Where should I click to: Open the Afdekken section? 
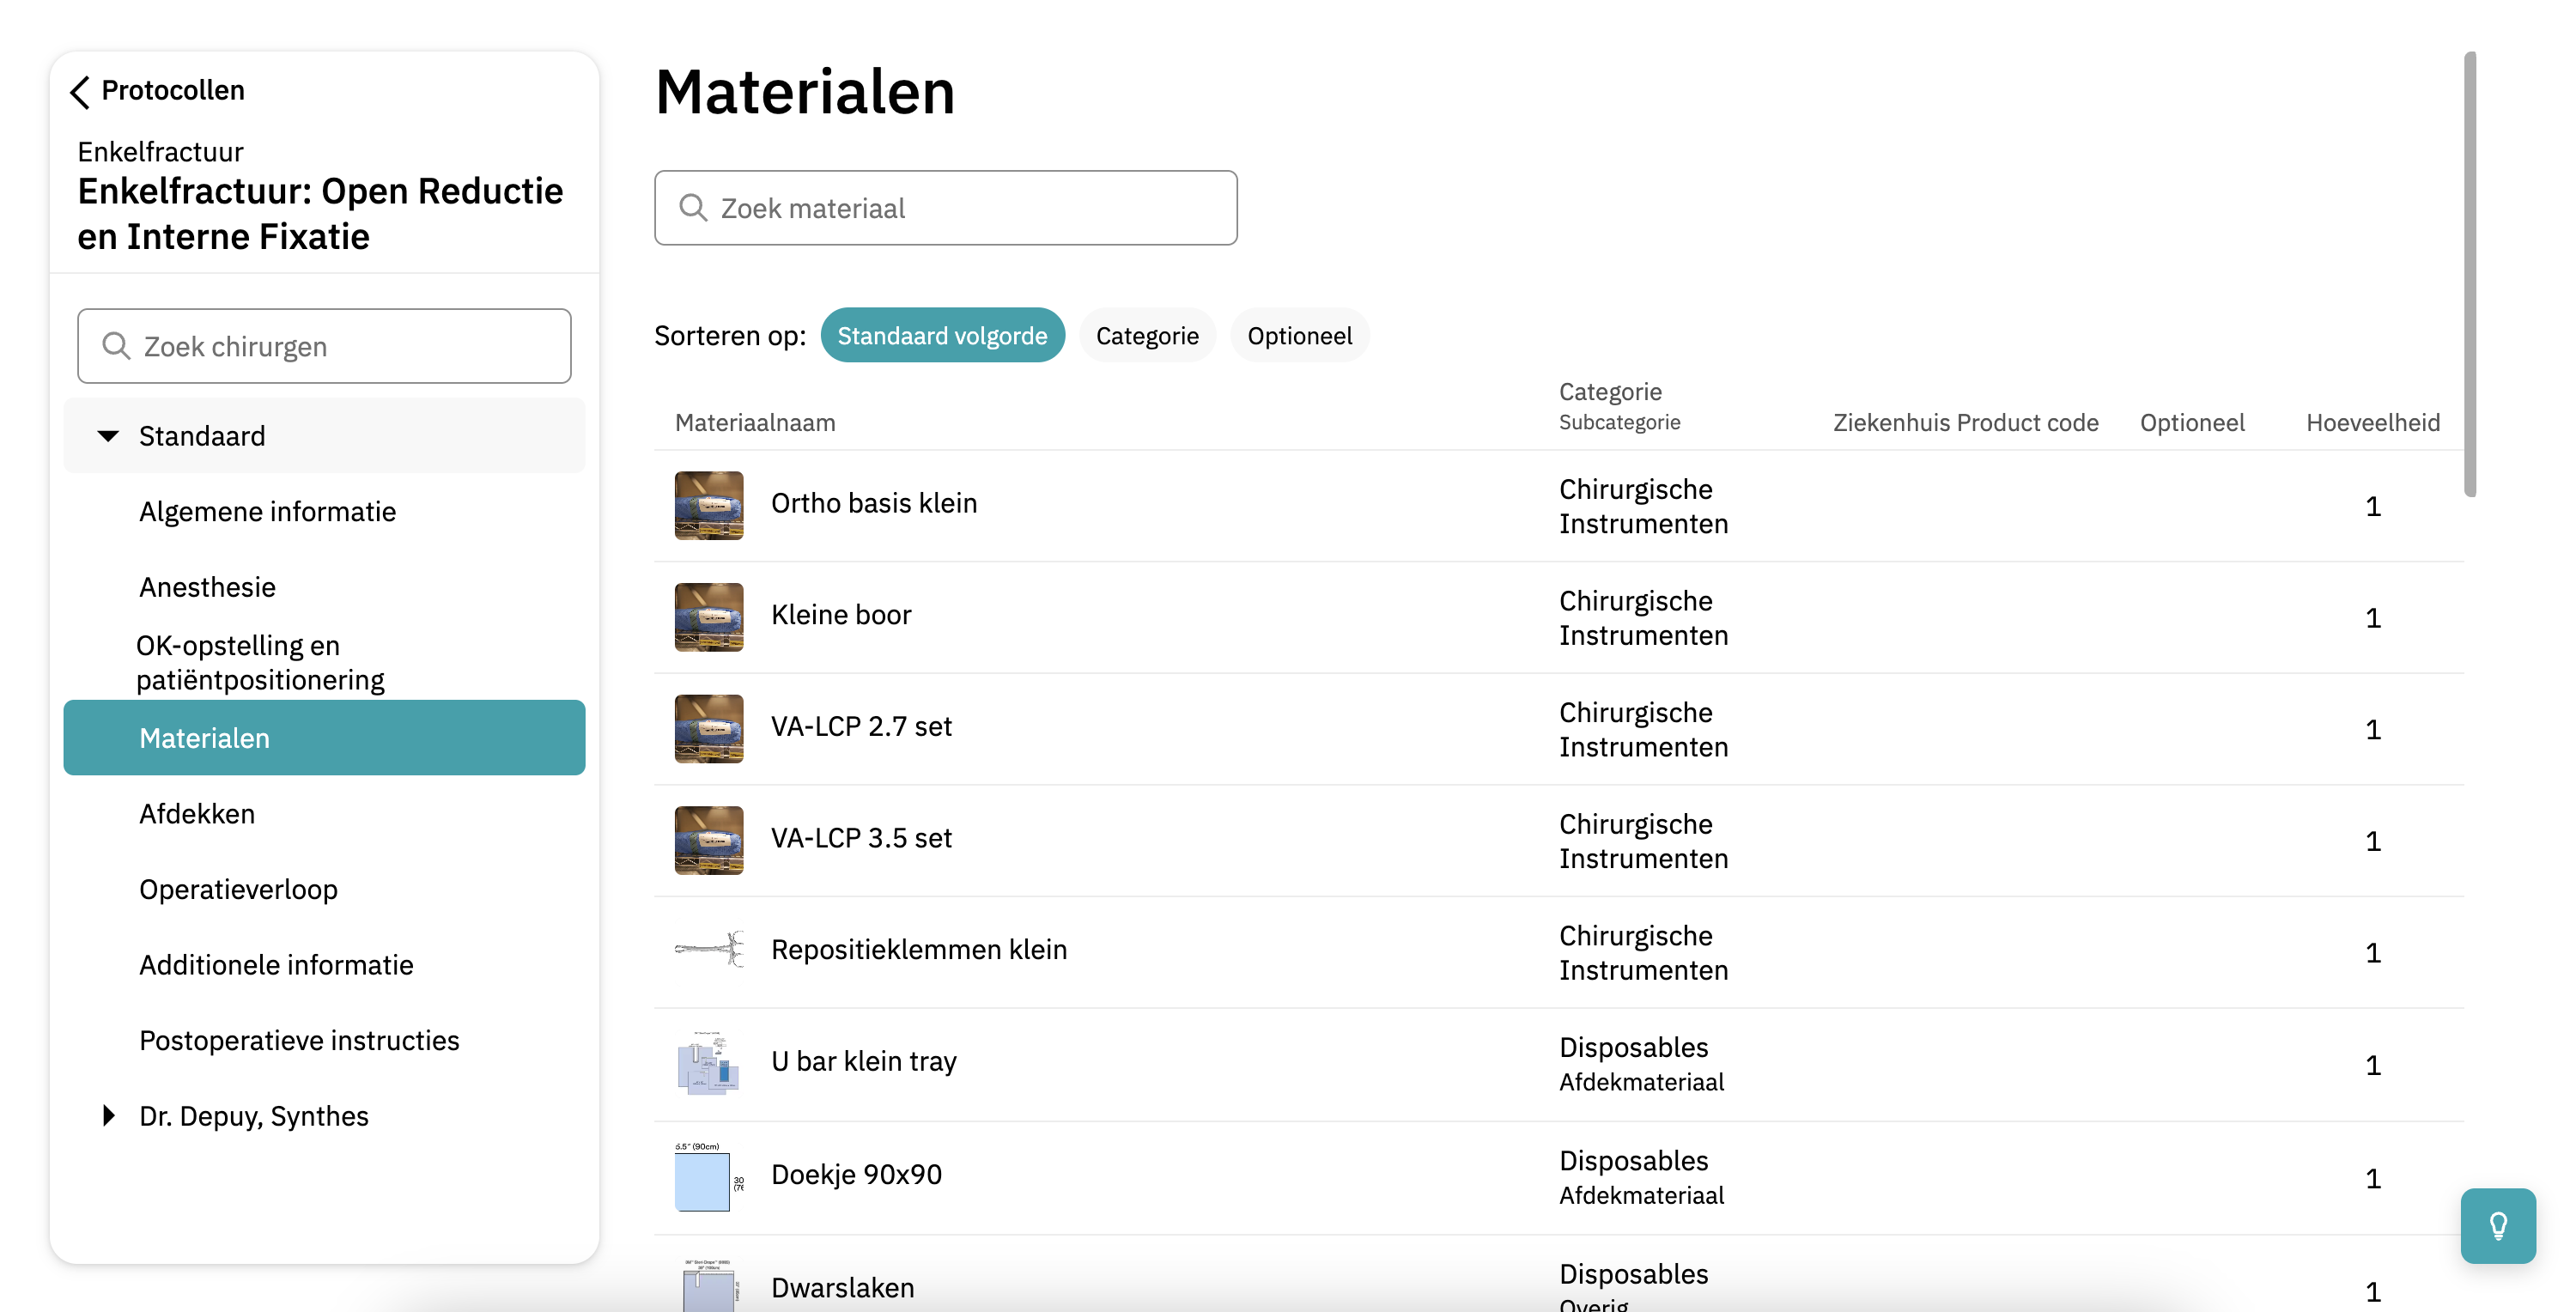[197, 813]
